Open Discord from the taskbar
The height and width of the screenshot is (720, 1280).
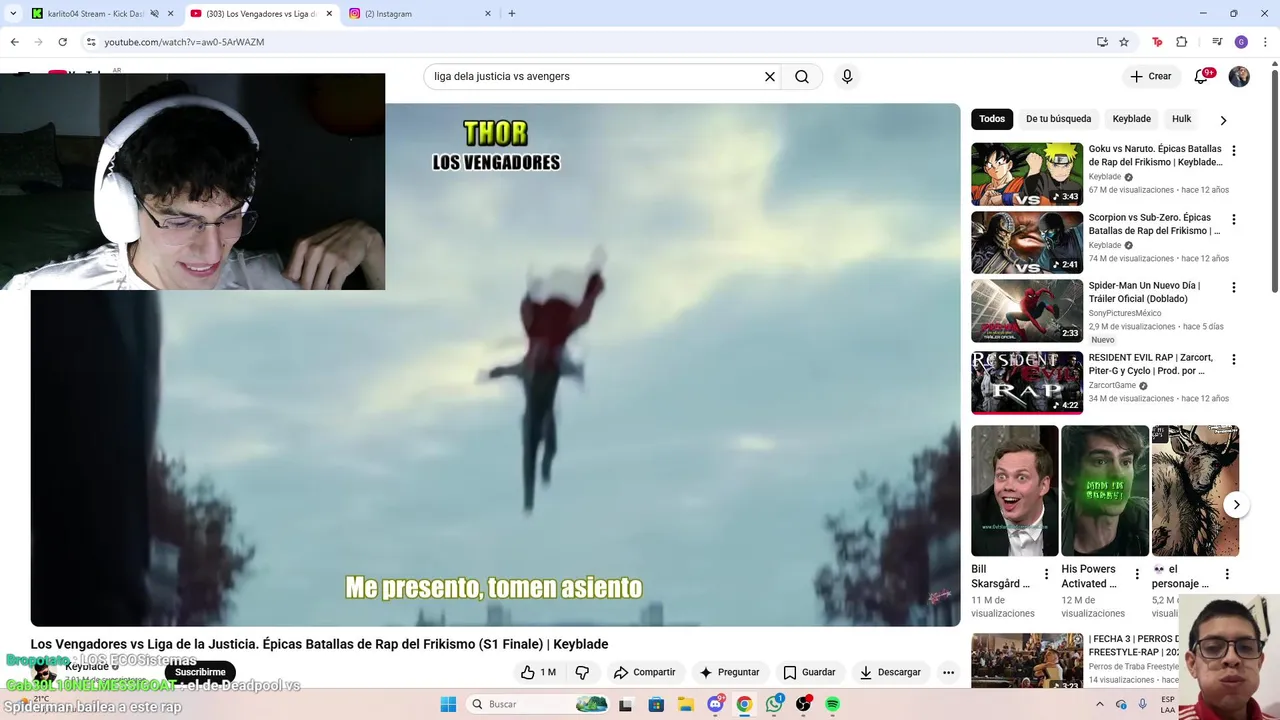[715, 704]
